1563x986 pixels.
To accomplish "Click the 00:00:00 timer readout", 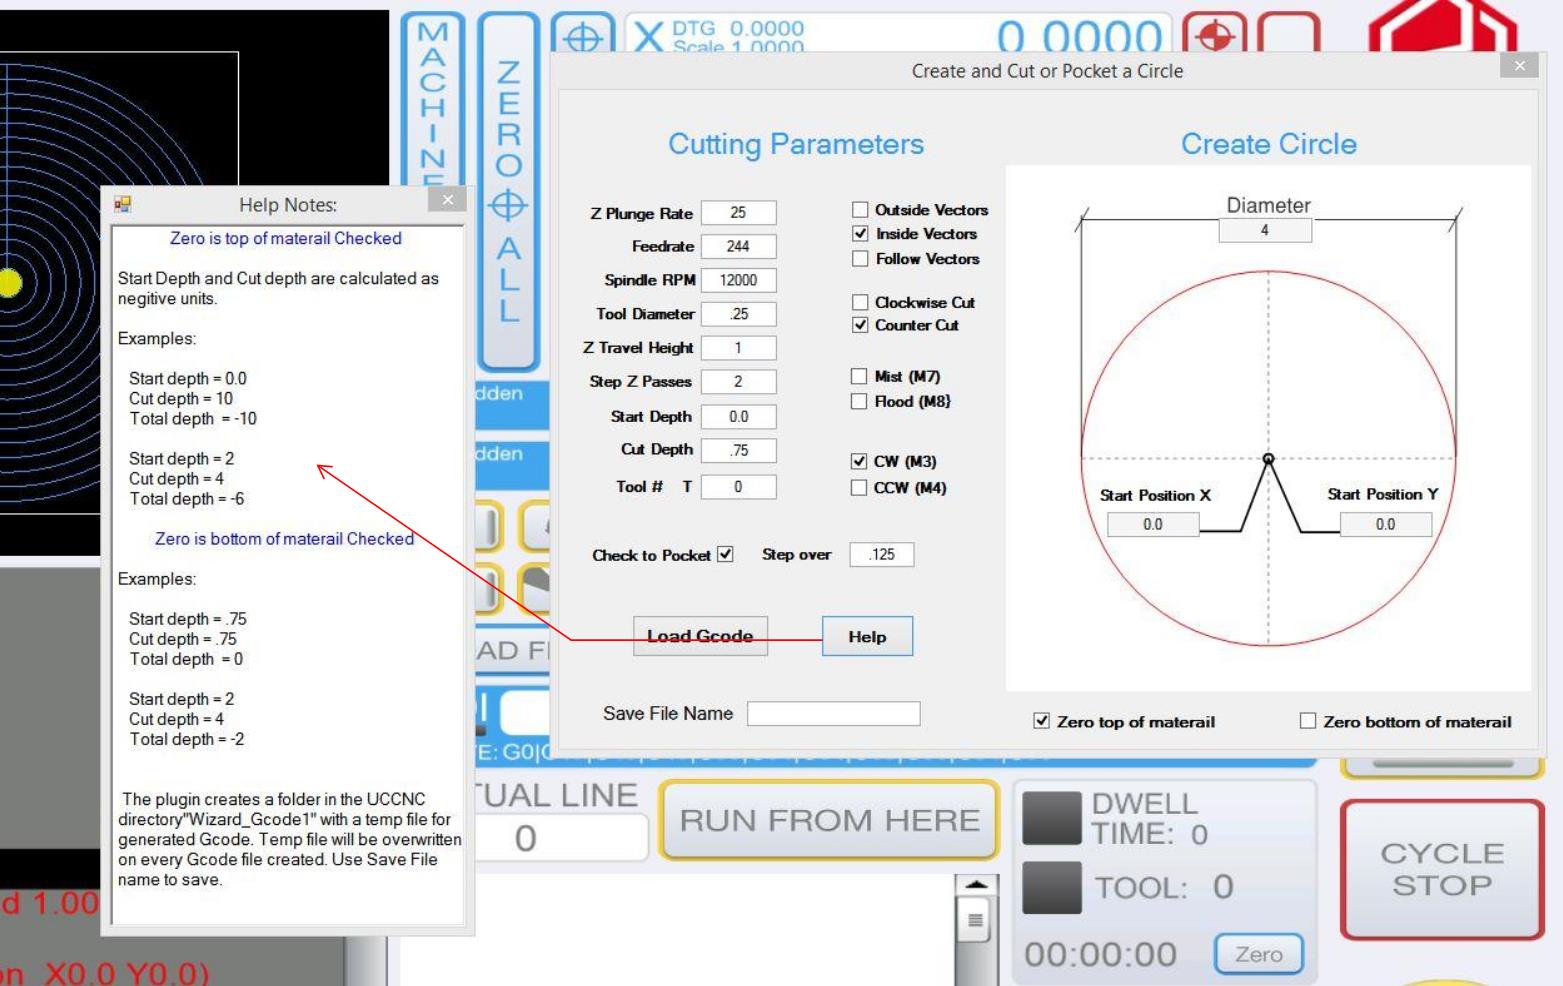I will [x=1100, y=954].
